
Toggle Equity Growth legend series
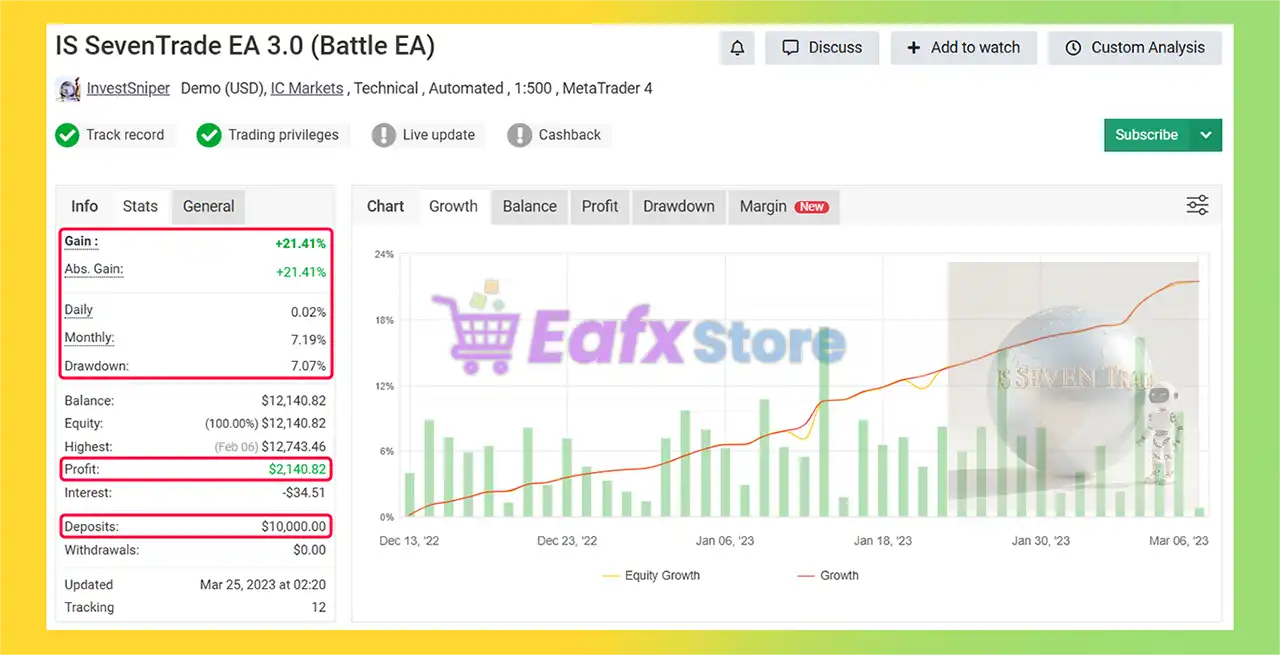click(x=651, y=575)
